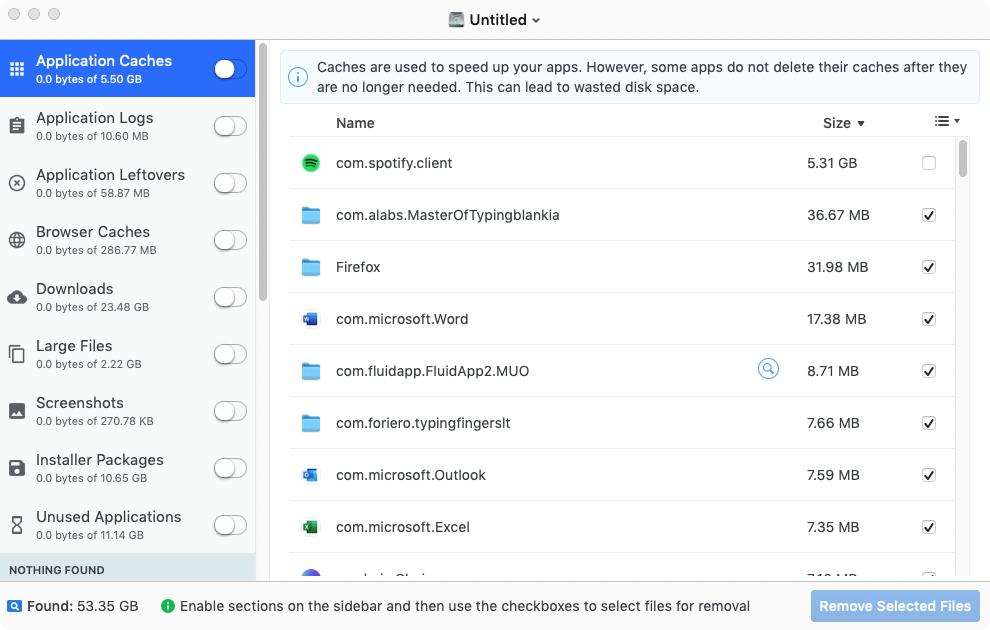Open the list view options dropdown
The image size is (990, 630).
coord(946,120)
